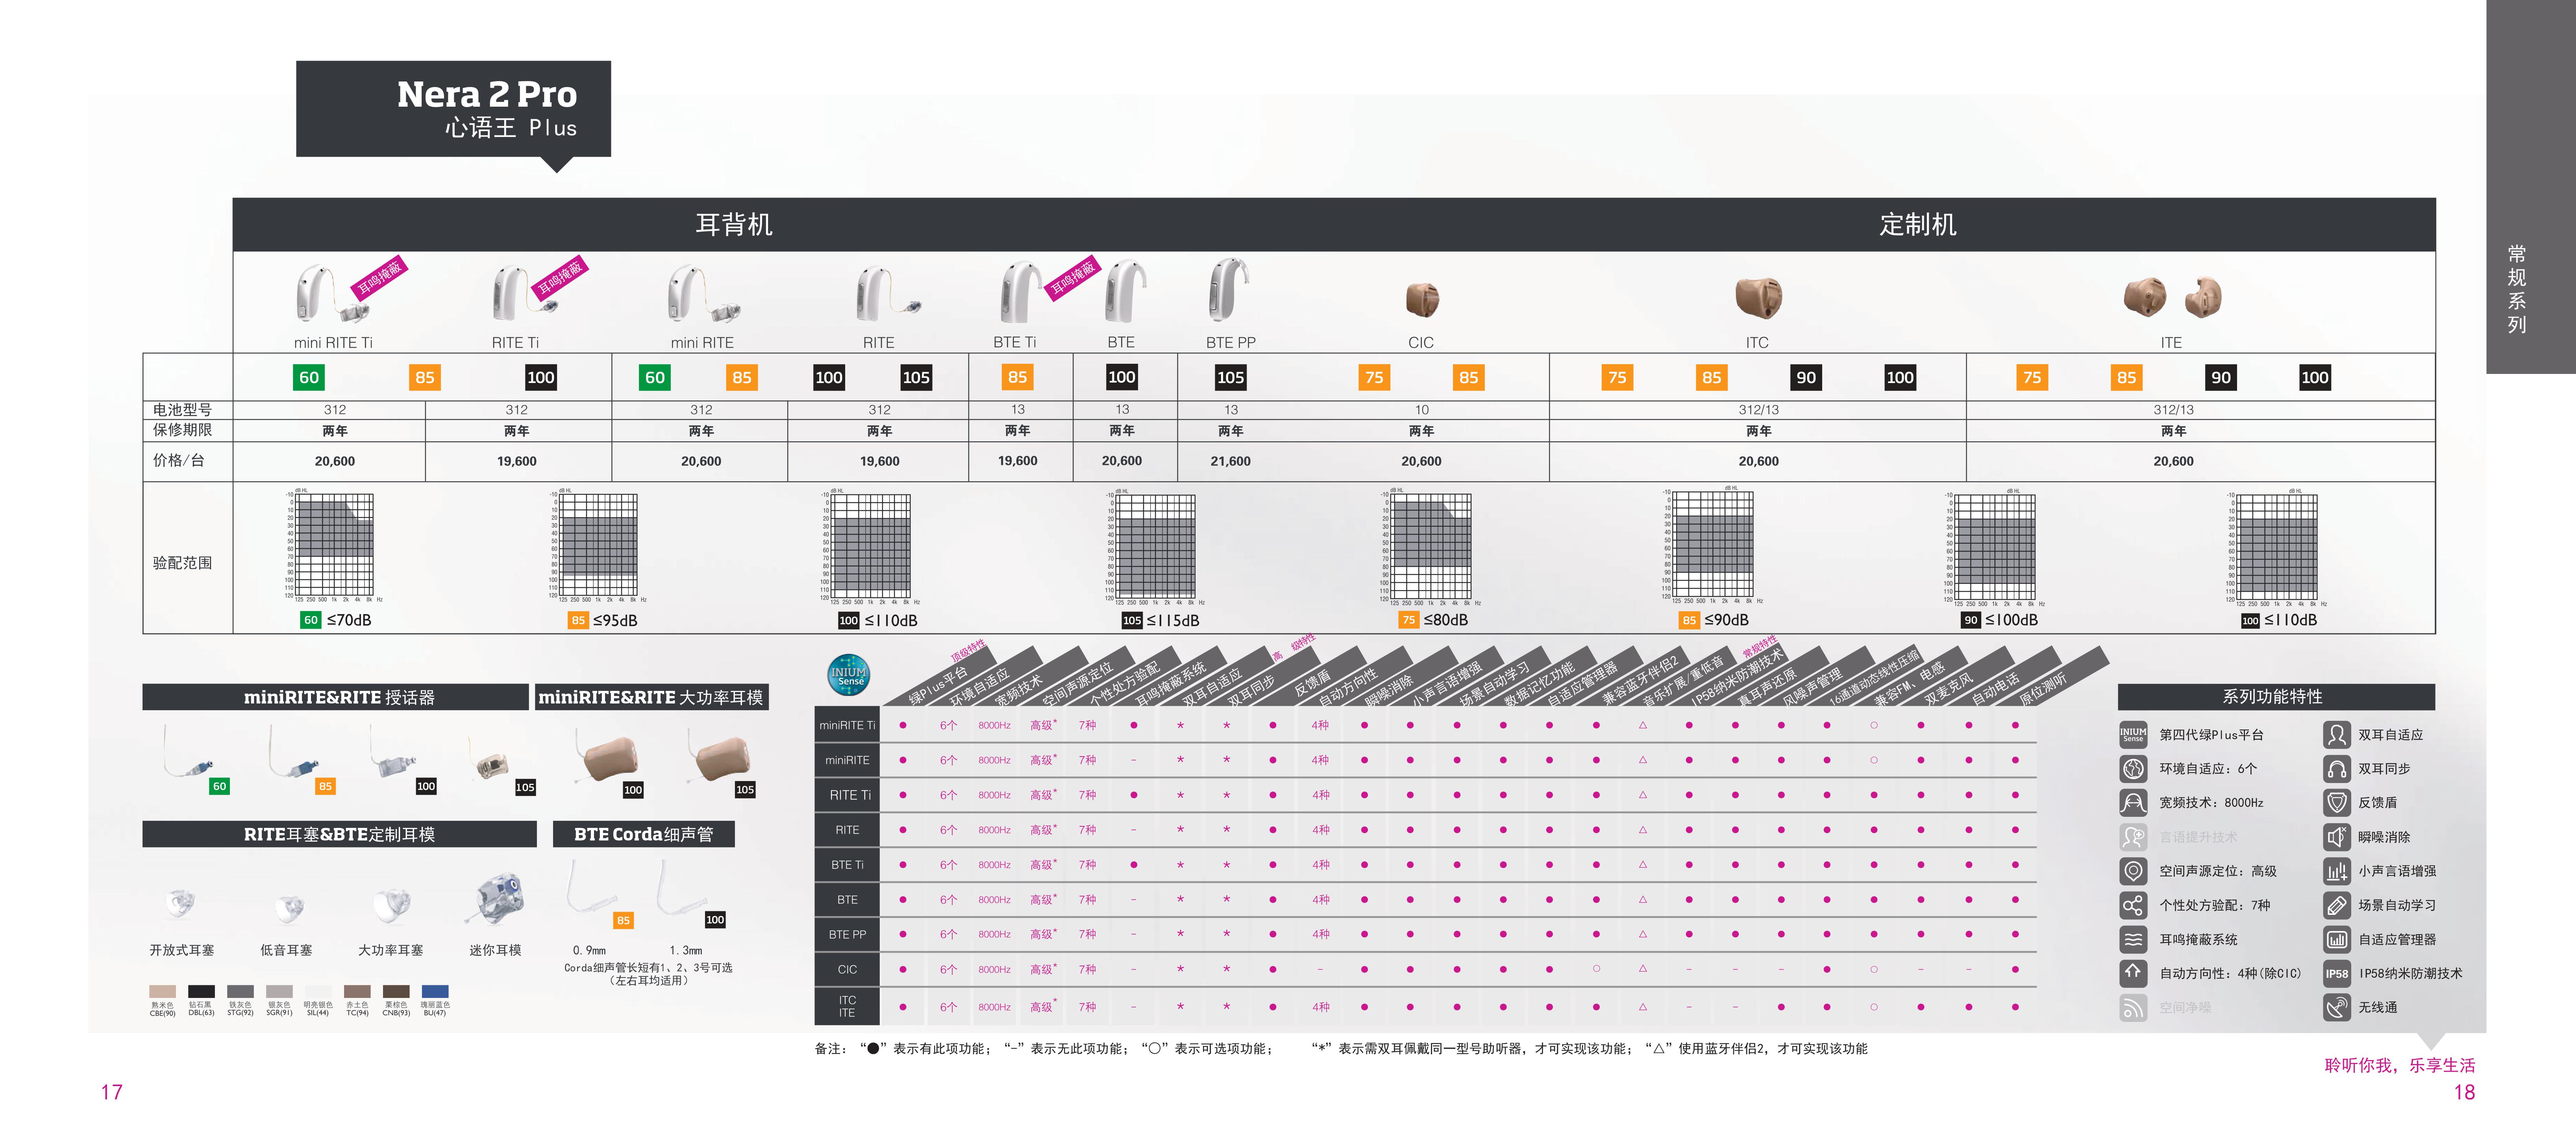2576x1144 pixels.
Task: Click the 电池型号 row label
Action: coord(182,410)
